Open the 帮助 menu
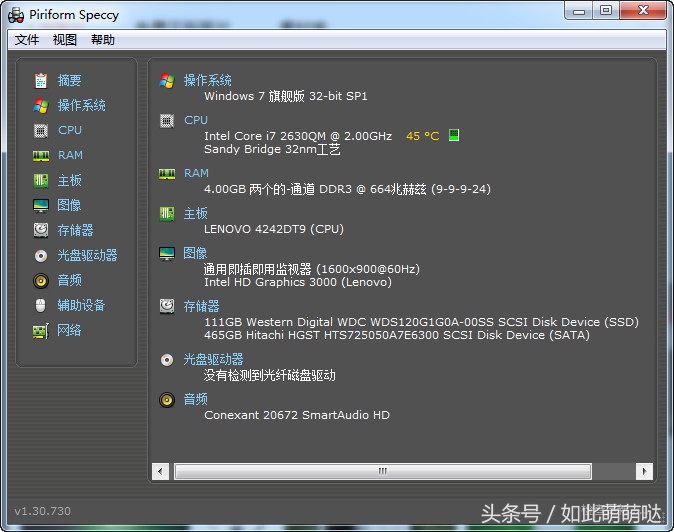The image size is (674, 532). [103, 40]
